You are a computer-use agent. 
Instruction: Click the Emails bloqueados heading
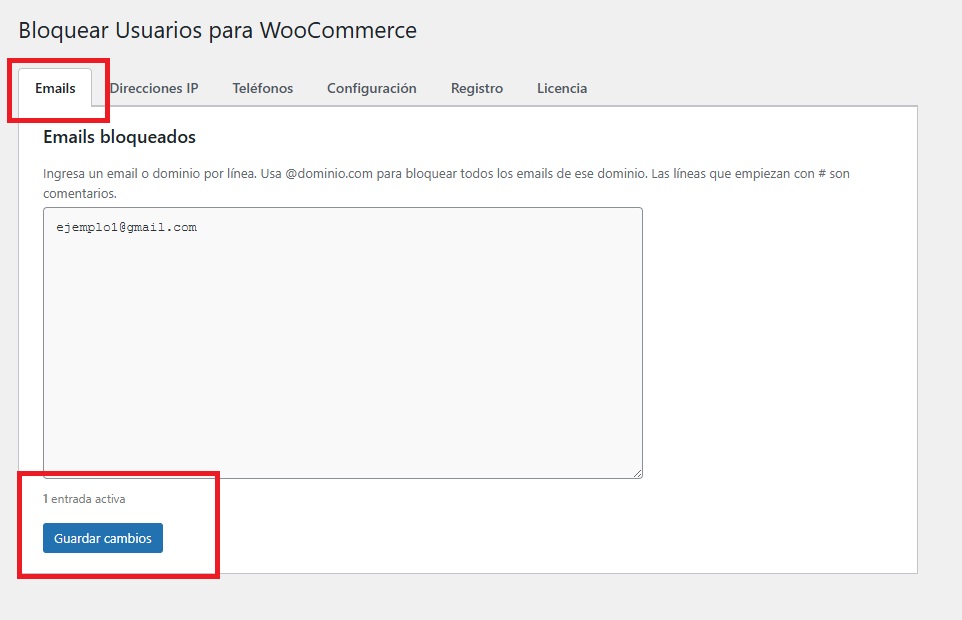tap(119, 137)
